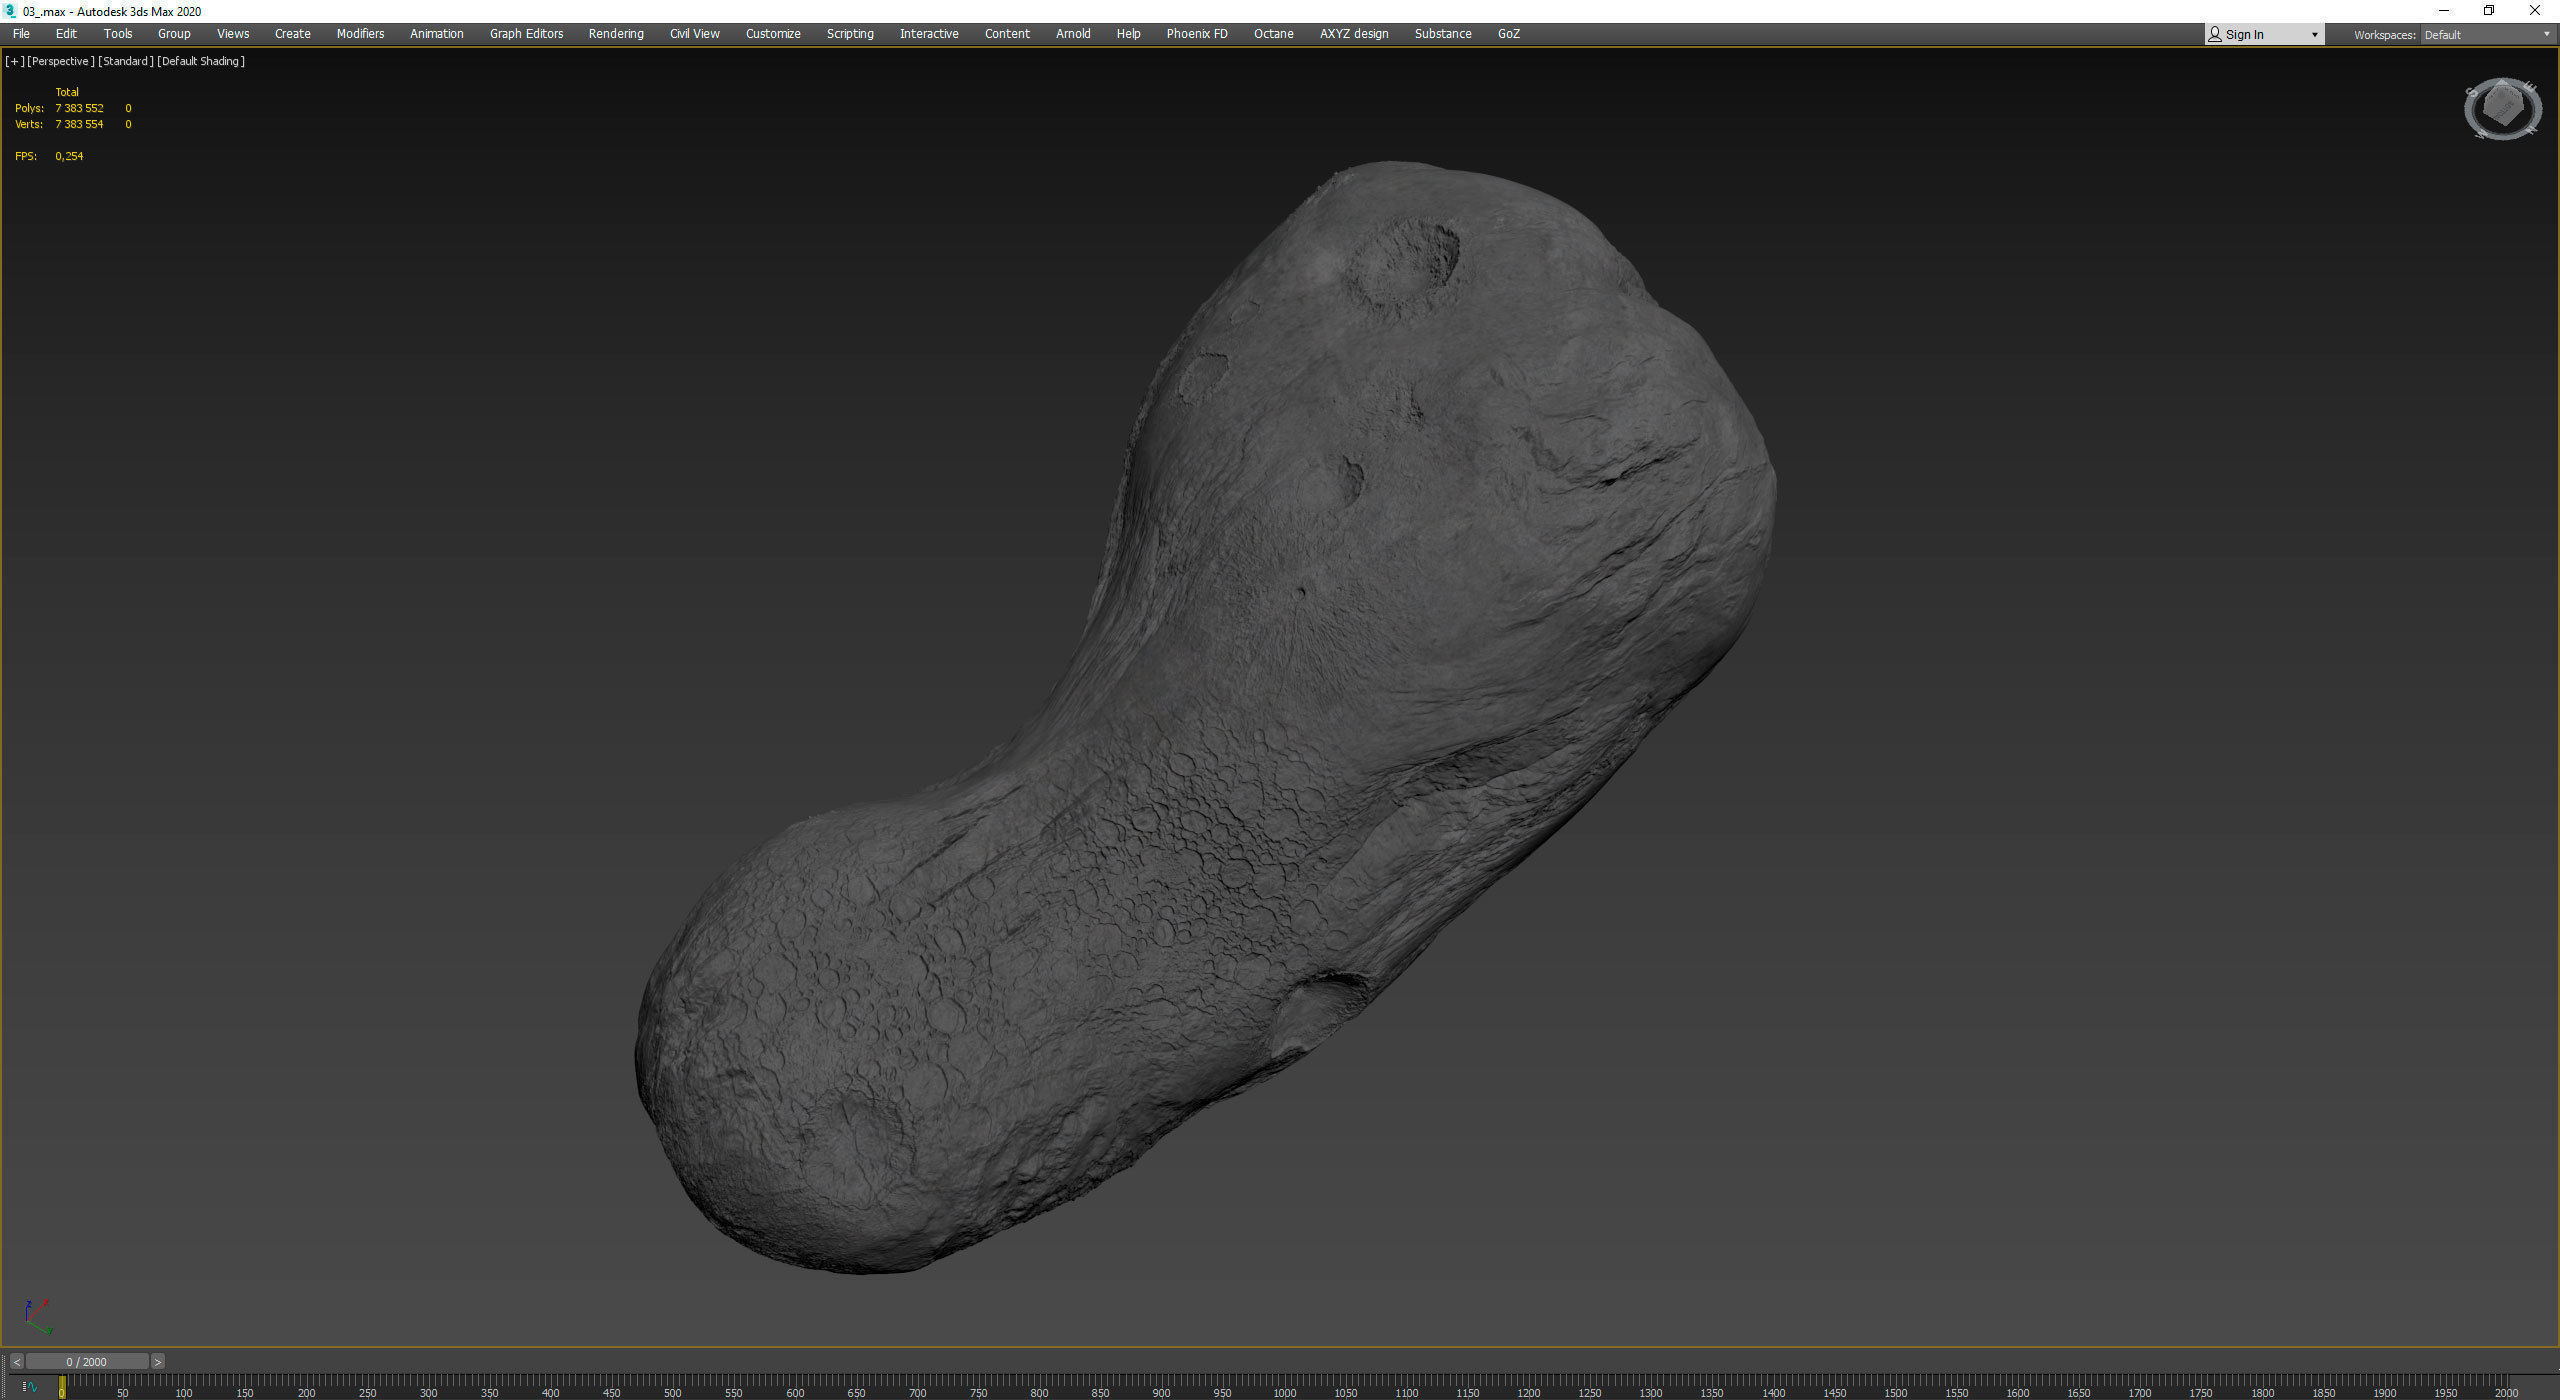The height and width of the screenshot is (1400, 2560).
Task: Click the FPS value 0,254
Action: click(69, 156)
